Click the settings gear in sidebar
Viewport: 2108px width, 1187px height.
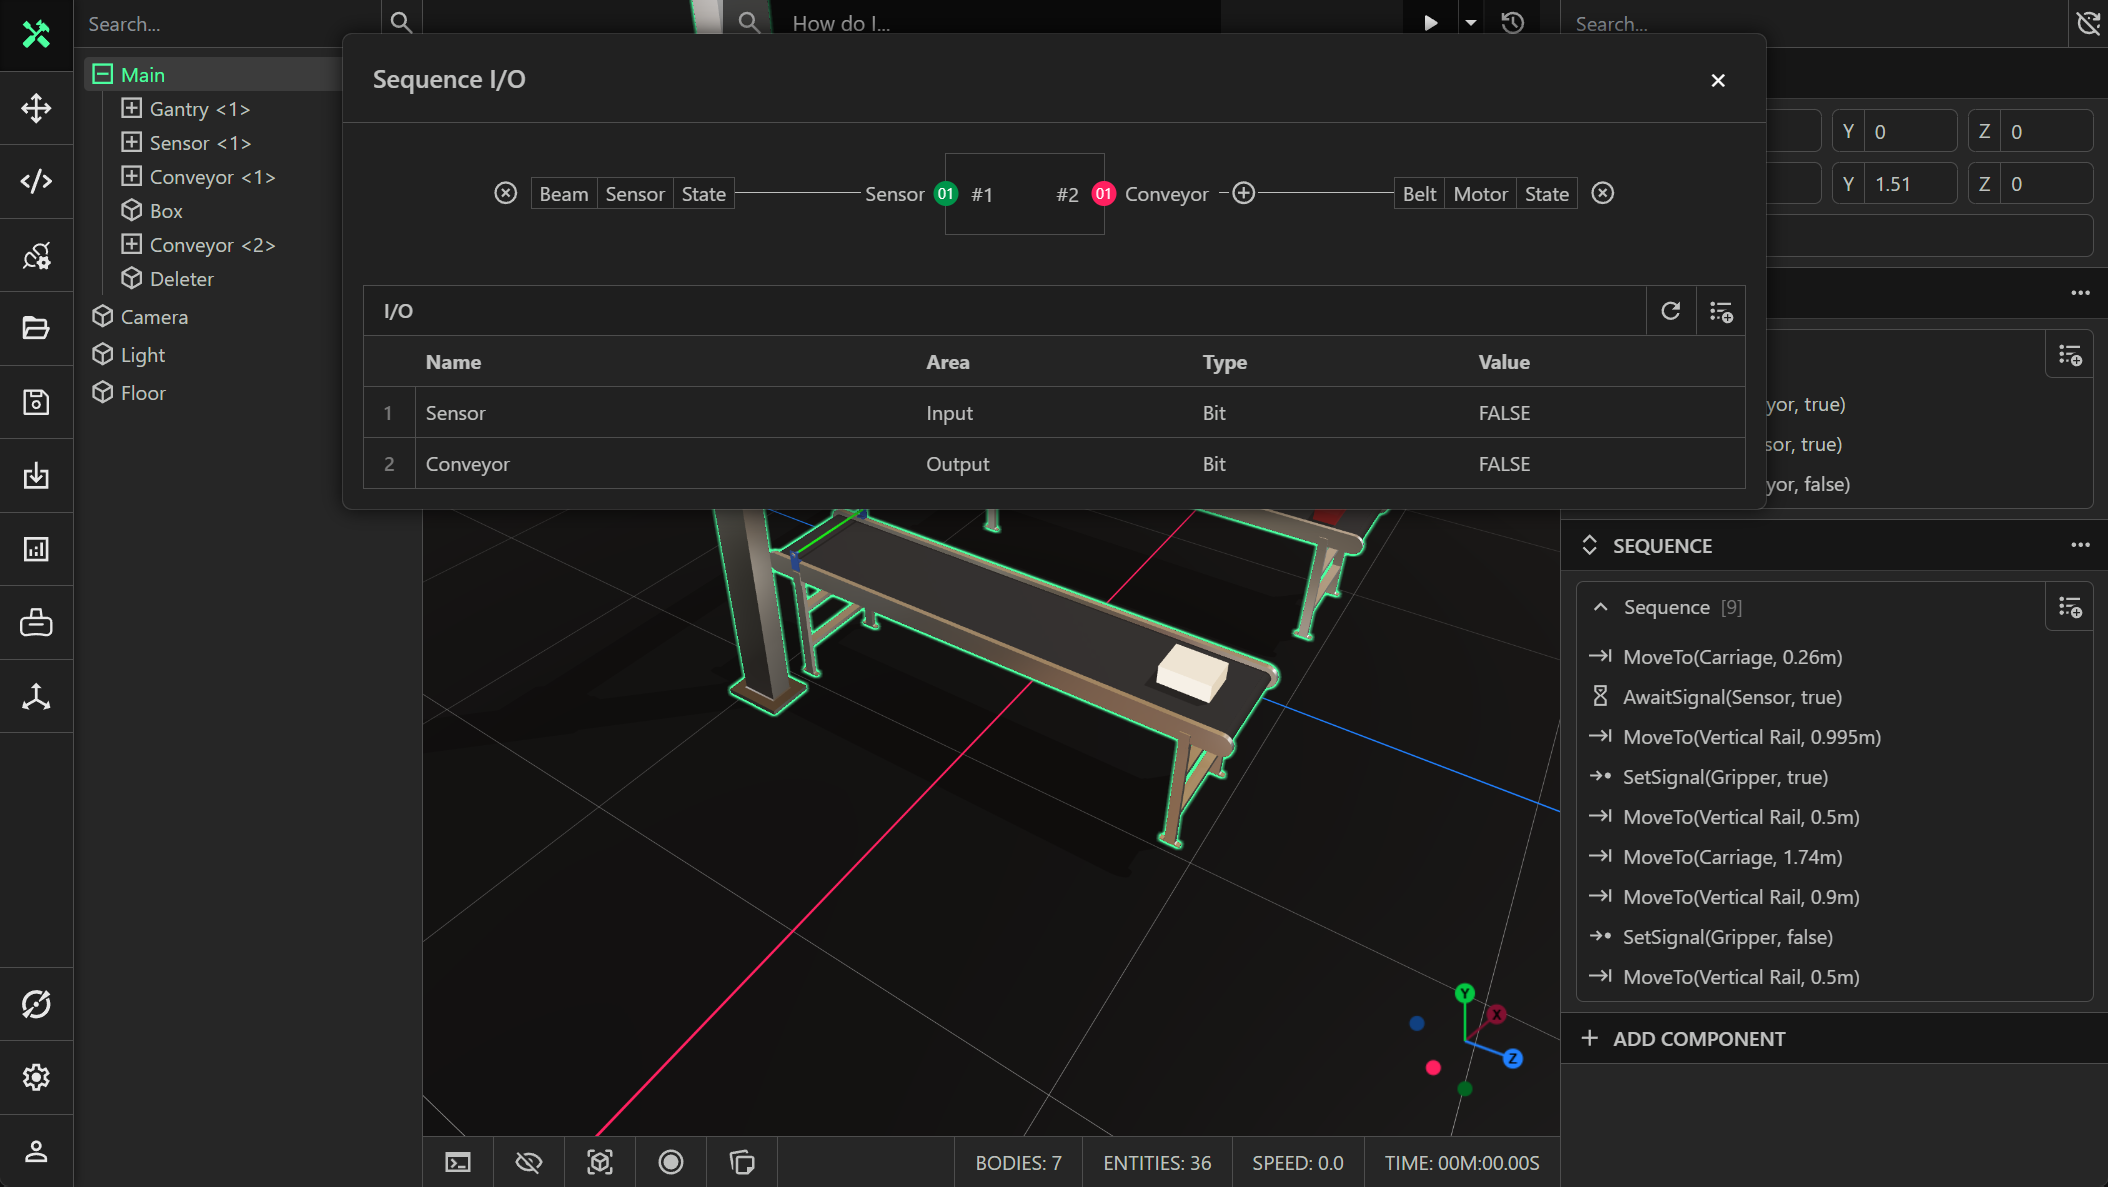coord(36,1077)
